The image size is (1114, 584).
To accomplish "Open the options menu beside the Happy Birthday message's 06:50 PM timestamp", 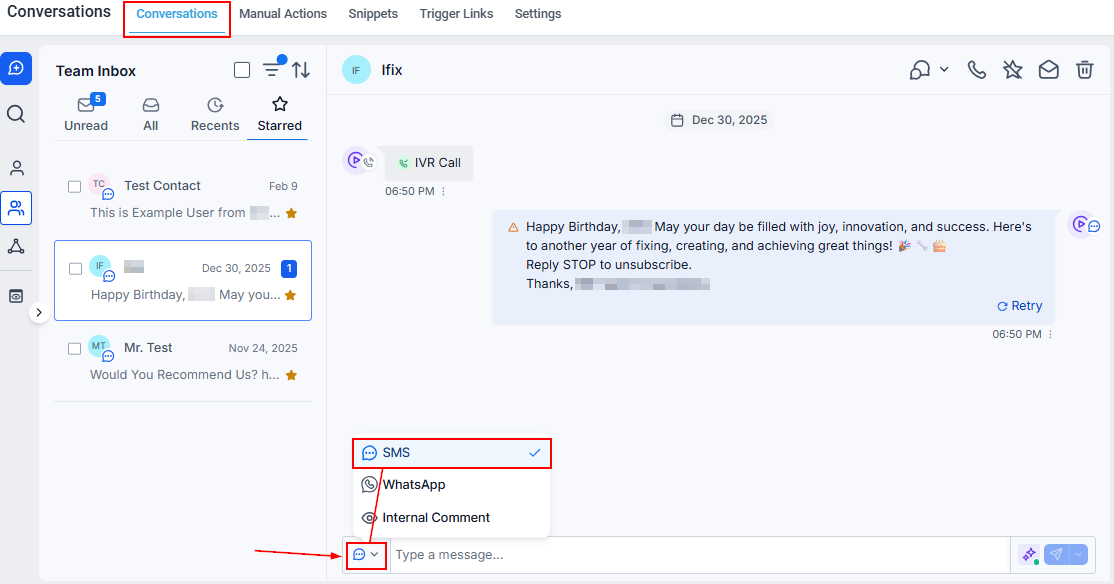I will point(1050,335).
